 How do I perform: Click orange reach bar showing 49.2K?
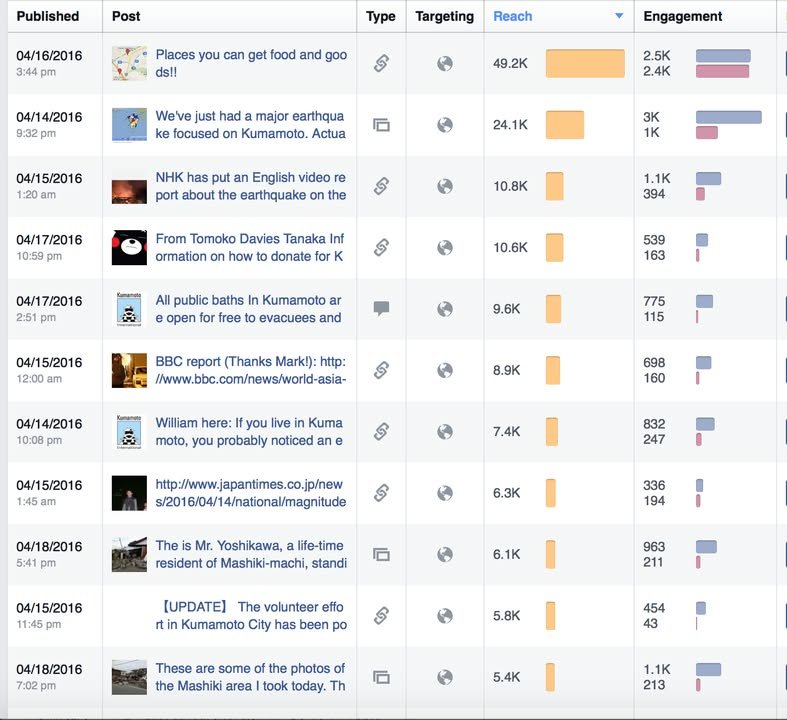pos(585,64)
